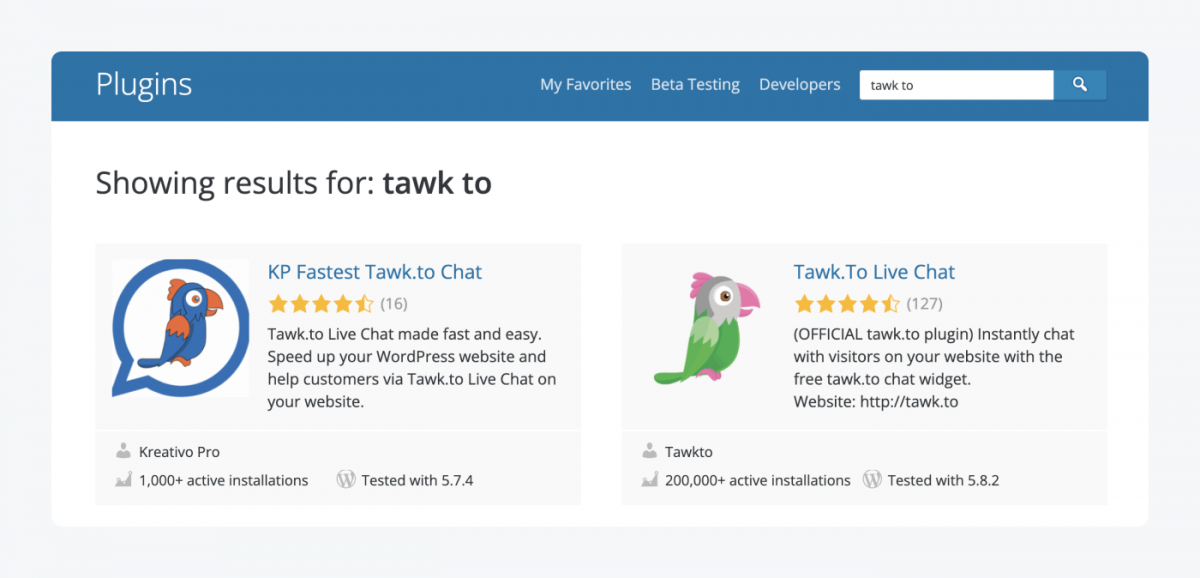Click the magnifier search button
The height and width of the screenshot is (578, 1200).
pyautogui.click(x=1080, y=85)
